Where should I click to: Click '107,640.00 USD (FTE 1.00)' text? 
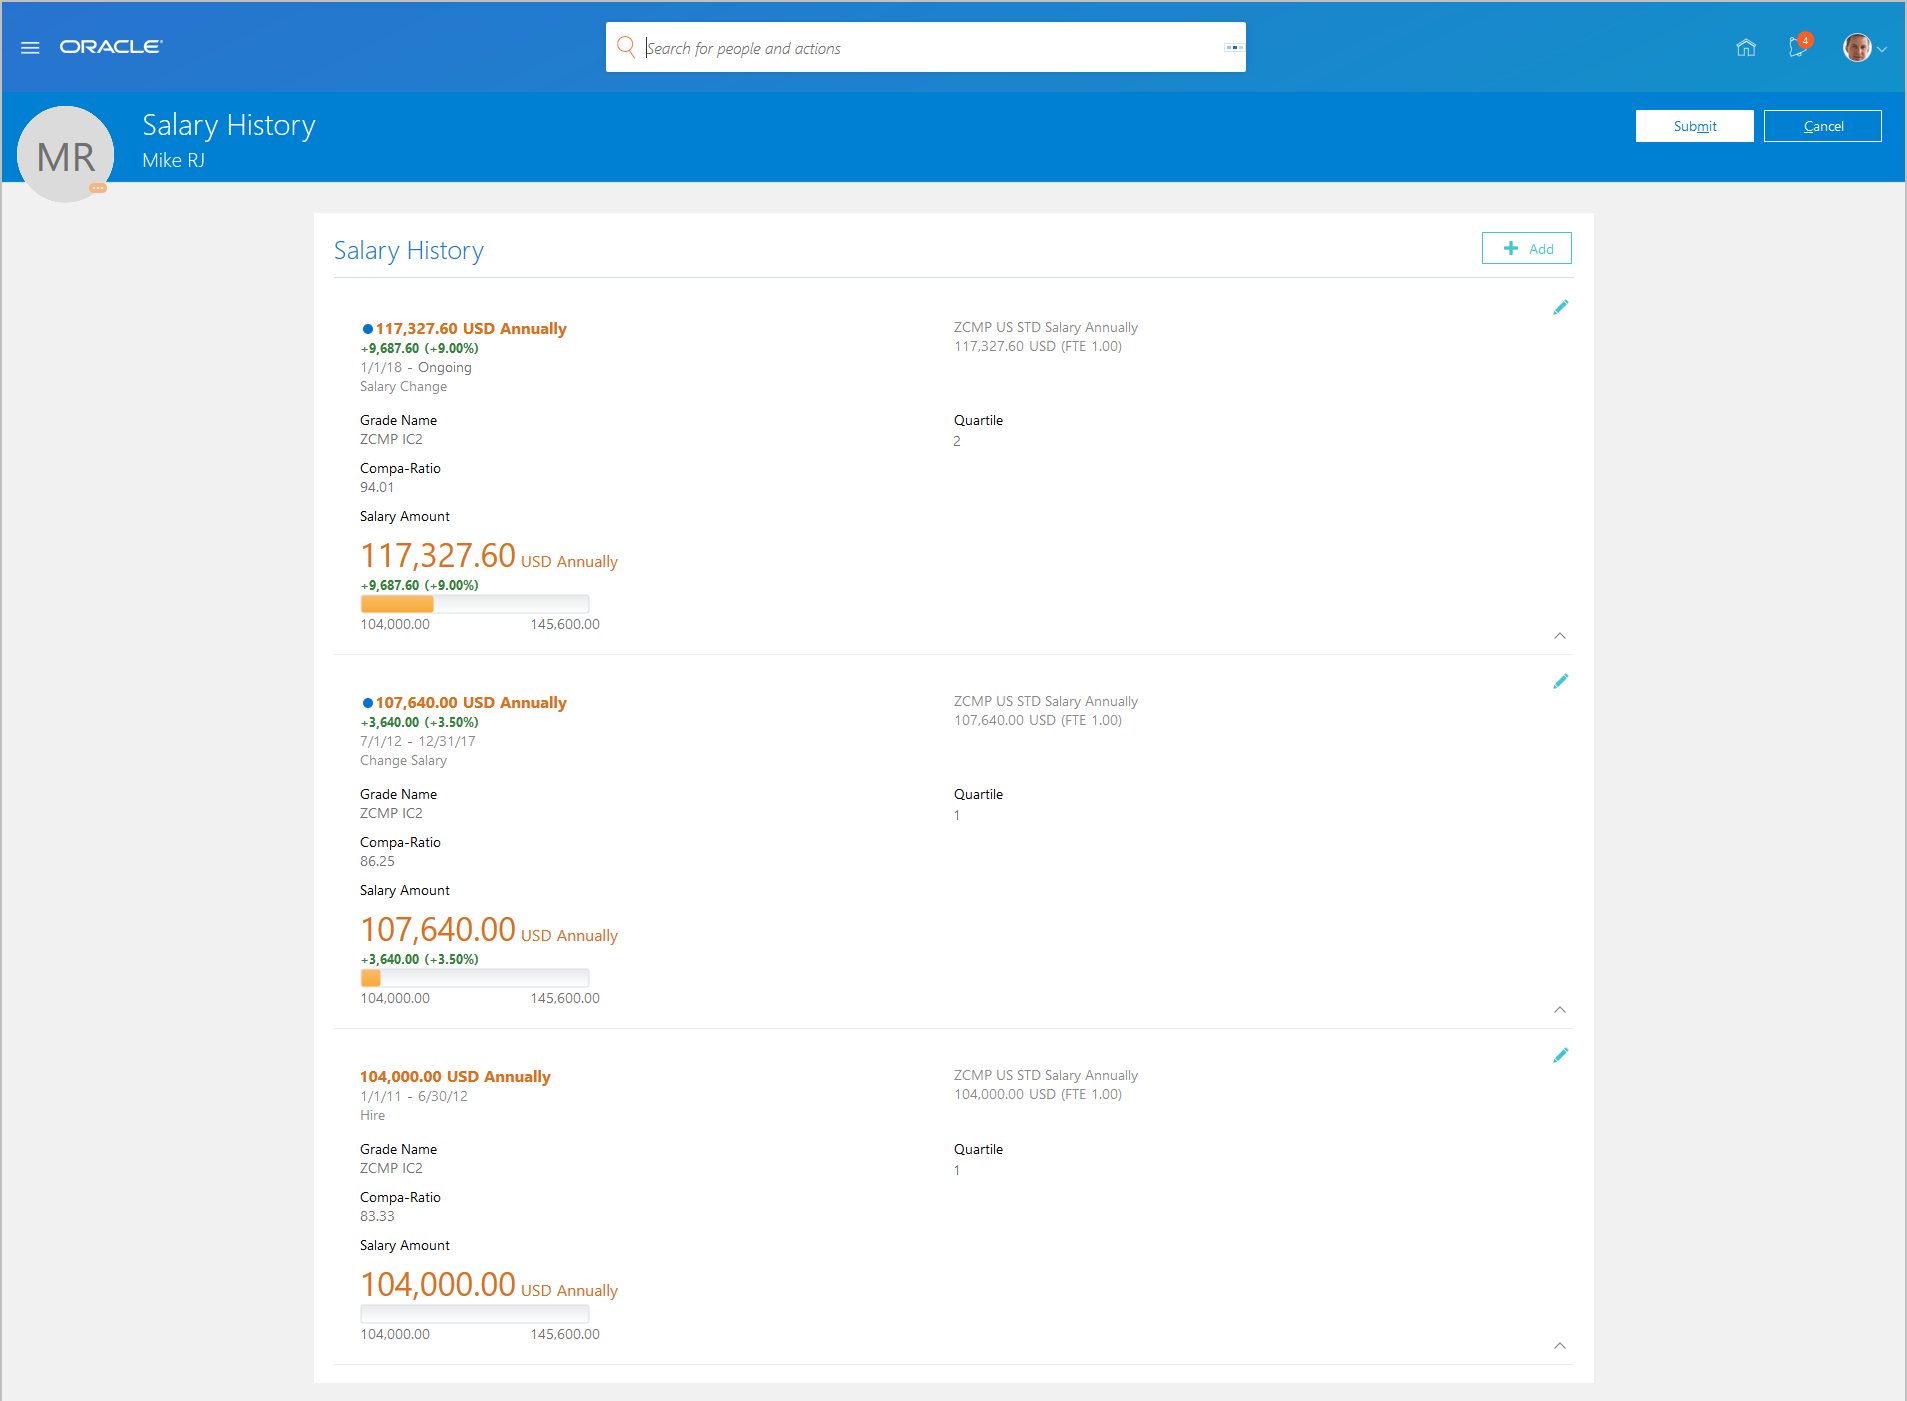(1038, 720)
